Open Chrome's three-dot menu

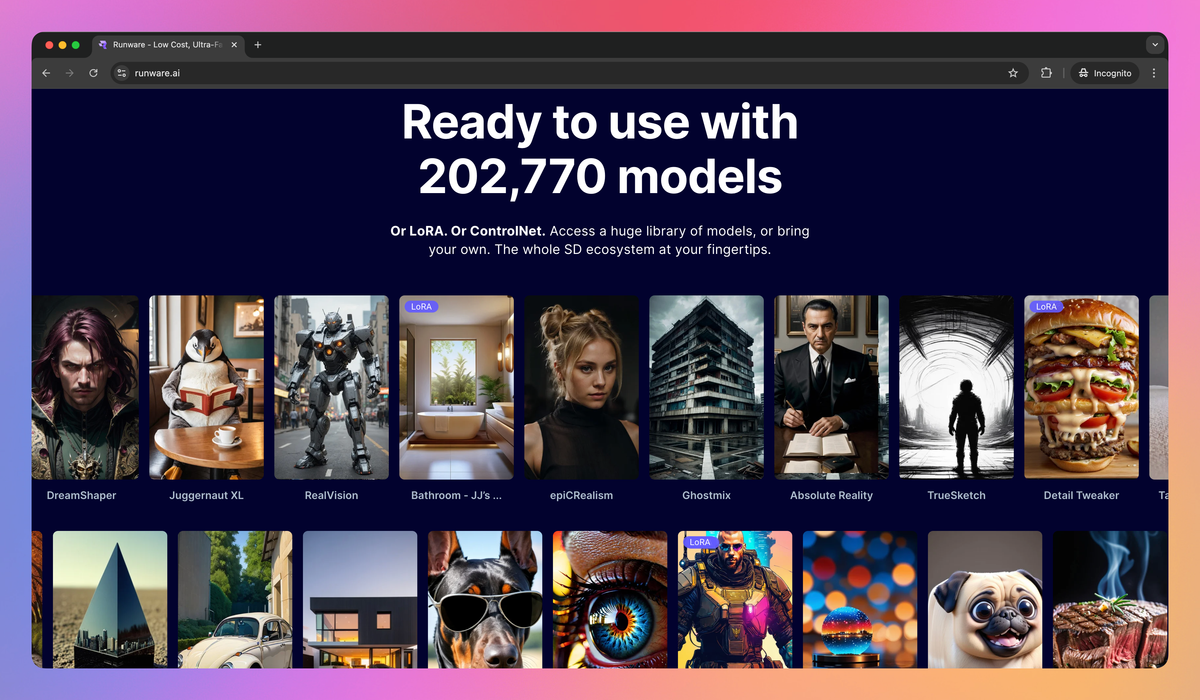(x=1154, y=73)
